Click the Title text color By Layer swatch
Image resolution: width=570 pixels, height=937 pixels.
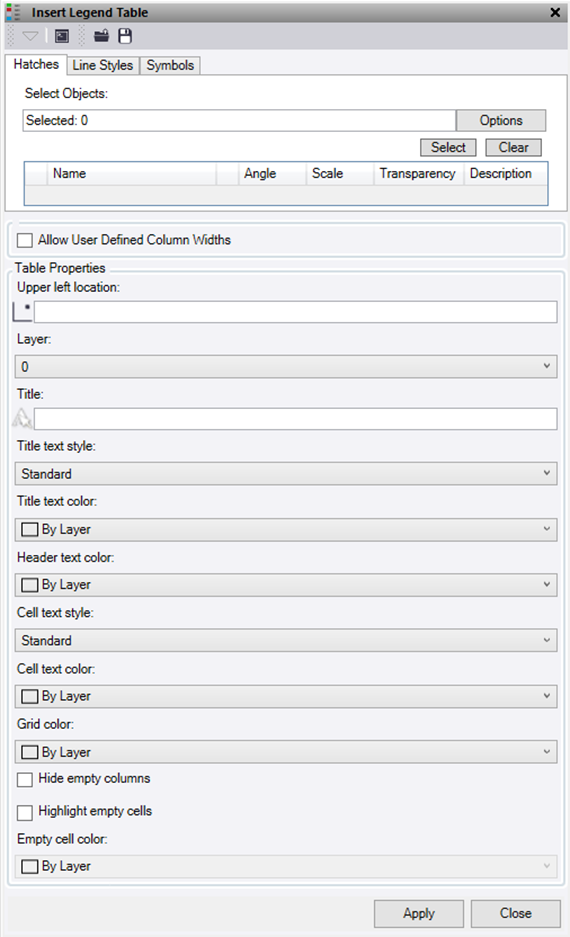29,529
